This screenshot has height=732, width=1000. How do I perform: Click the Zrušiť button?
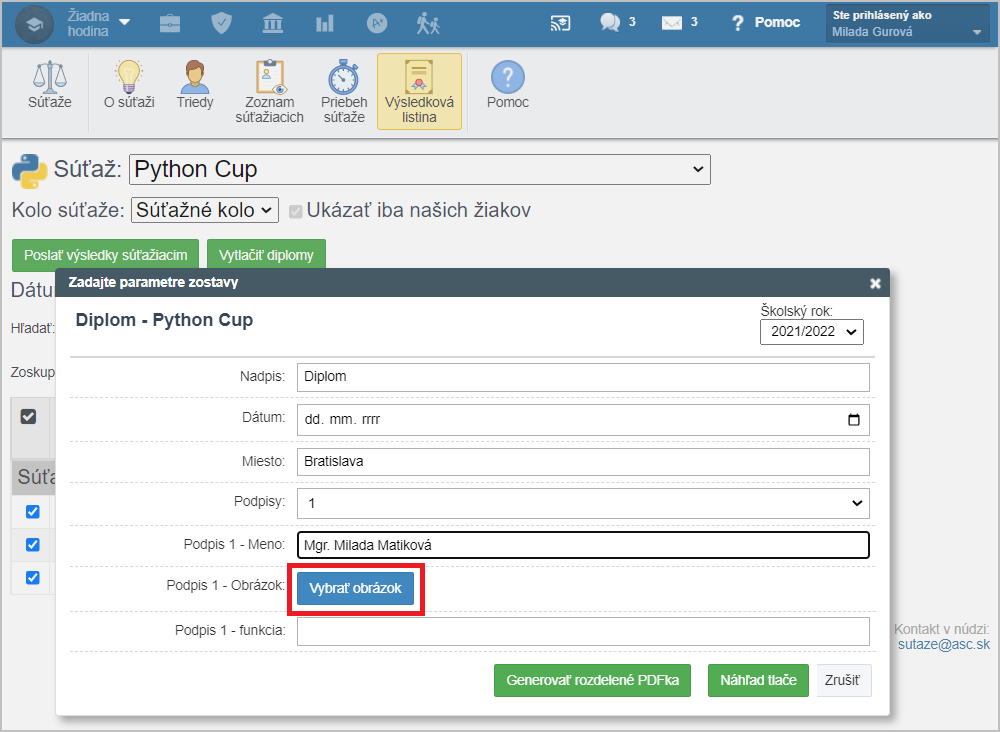pos(842,680)
